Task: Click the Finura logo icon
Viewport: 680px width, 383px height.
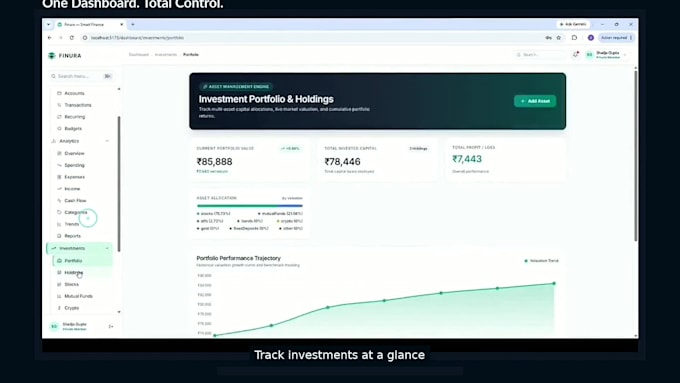Action: pyautogui.click(x=52, y=56)
